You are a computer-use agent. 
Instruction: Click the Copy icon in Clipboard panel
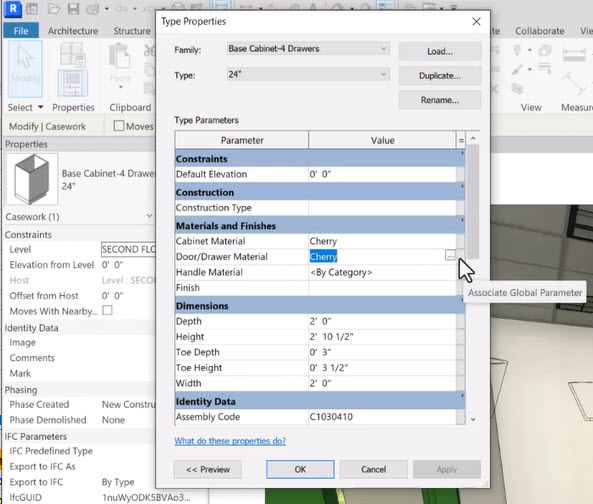click(x=150, y=70)
